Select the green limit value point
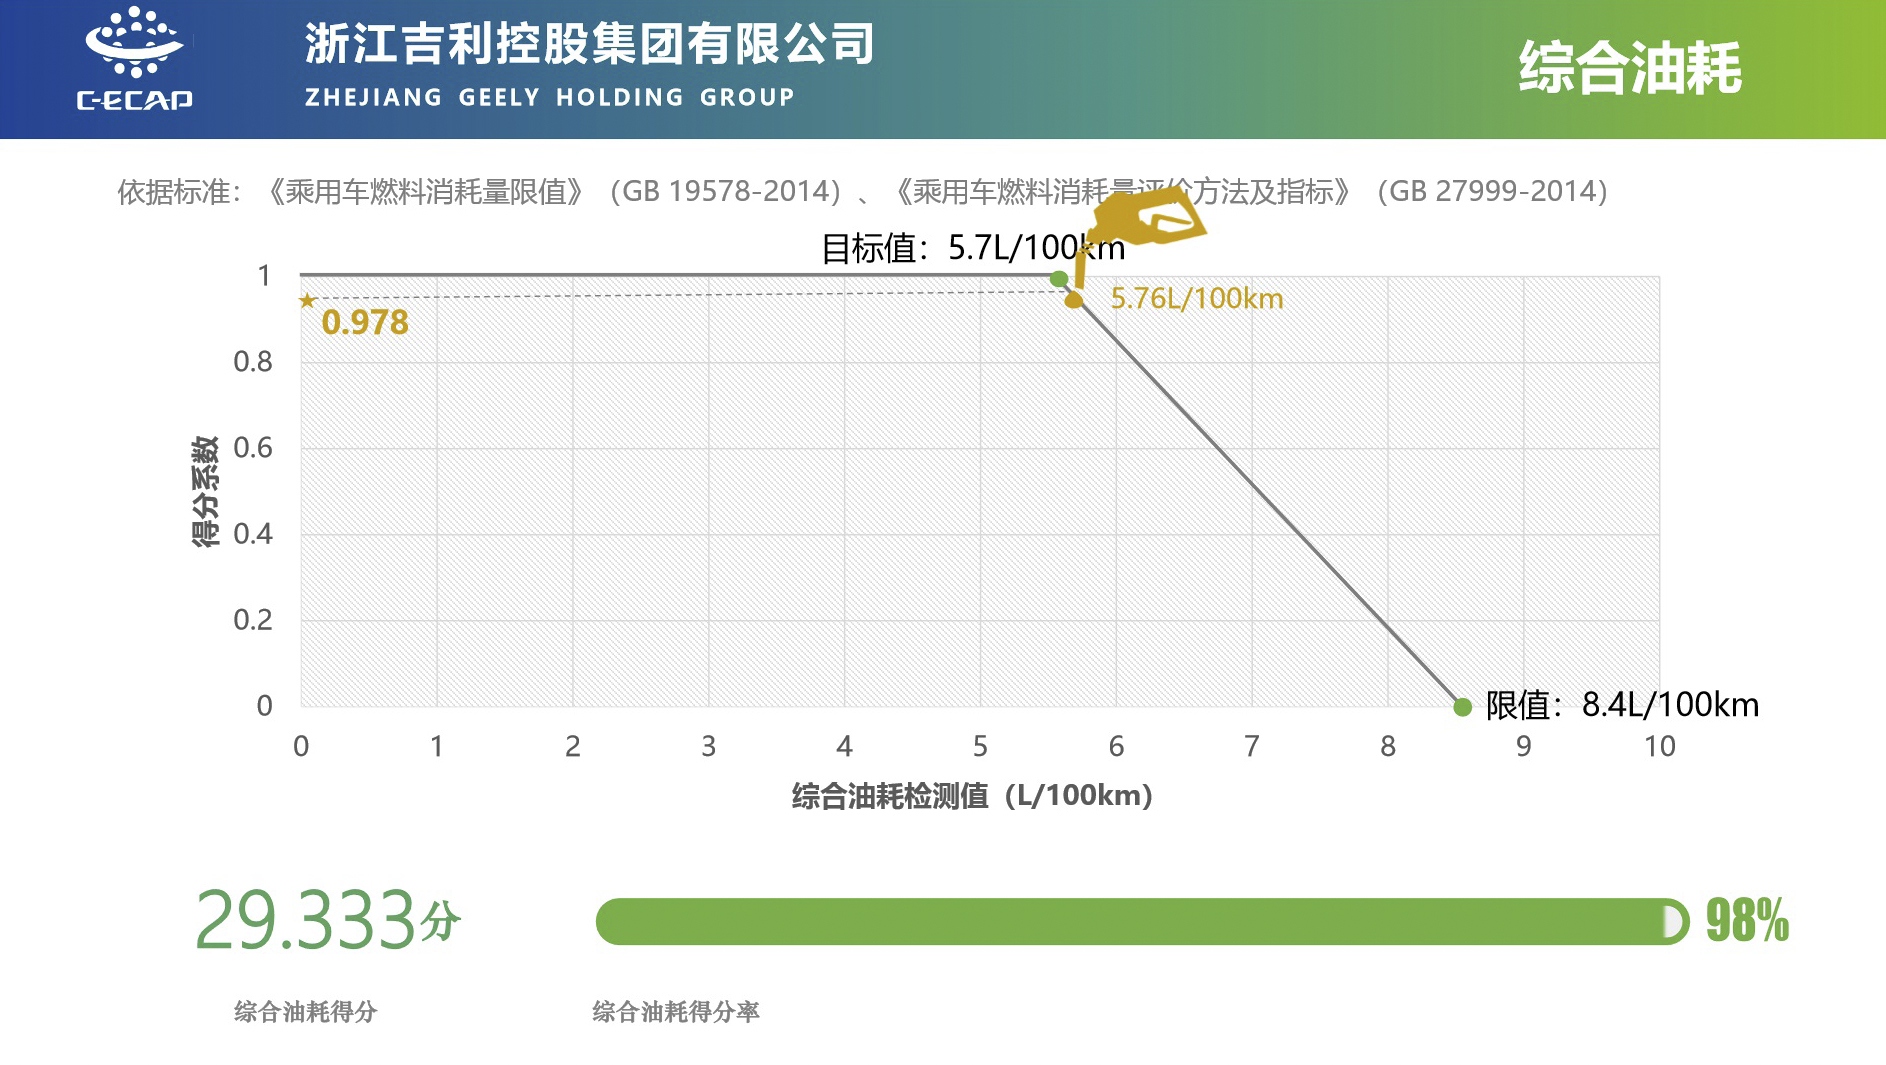 click(x=1462, y=707)
